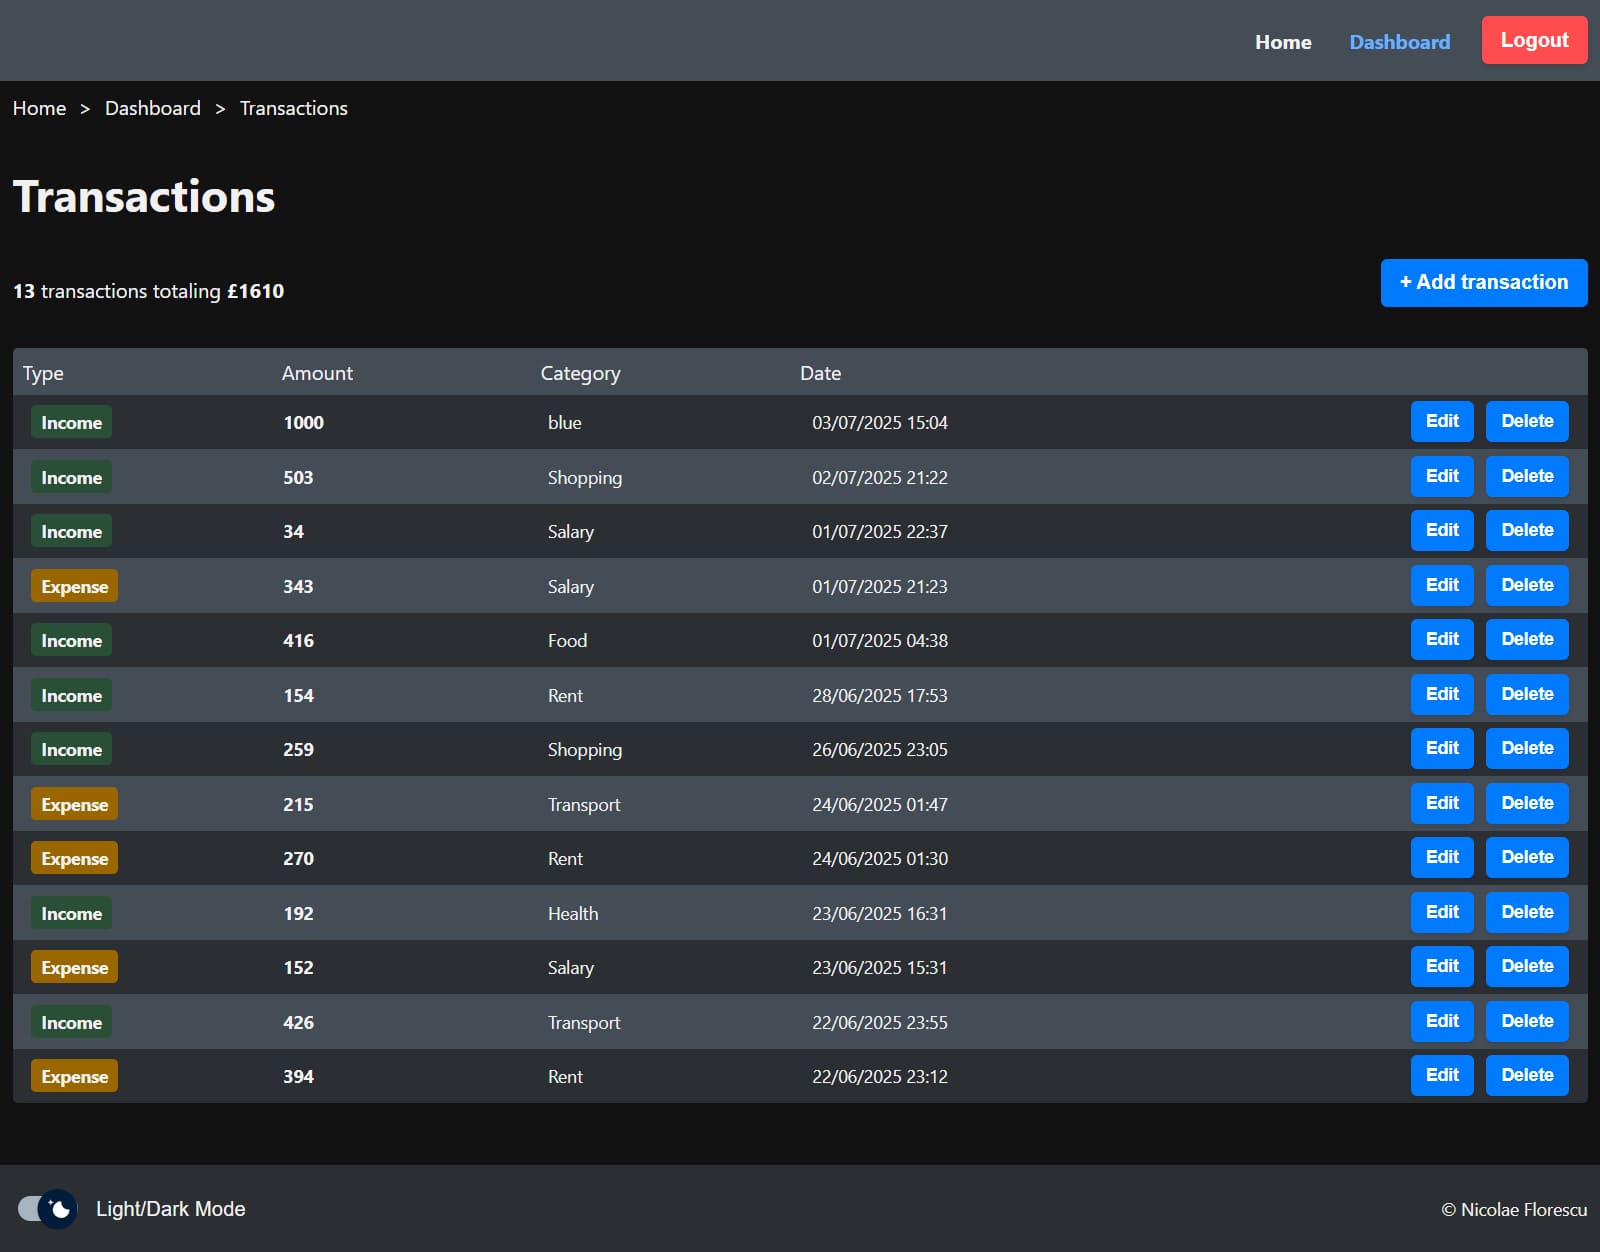Viewport: 1600px width, 1252px height.
Task: Delete the 1000 blue income transaction
Action: coord(1526,421)
